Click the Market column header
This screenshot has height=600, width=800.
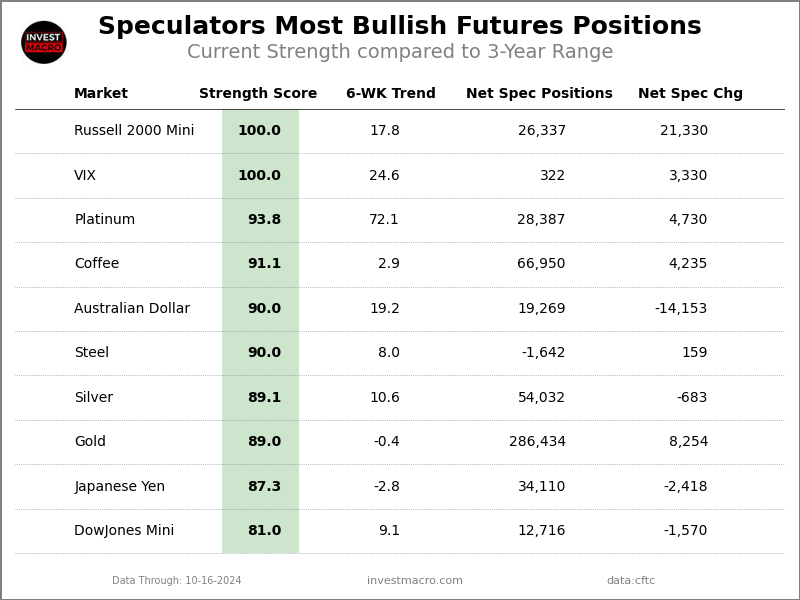101,94
